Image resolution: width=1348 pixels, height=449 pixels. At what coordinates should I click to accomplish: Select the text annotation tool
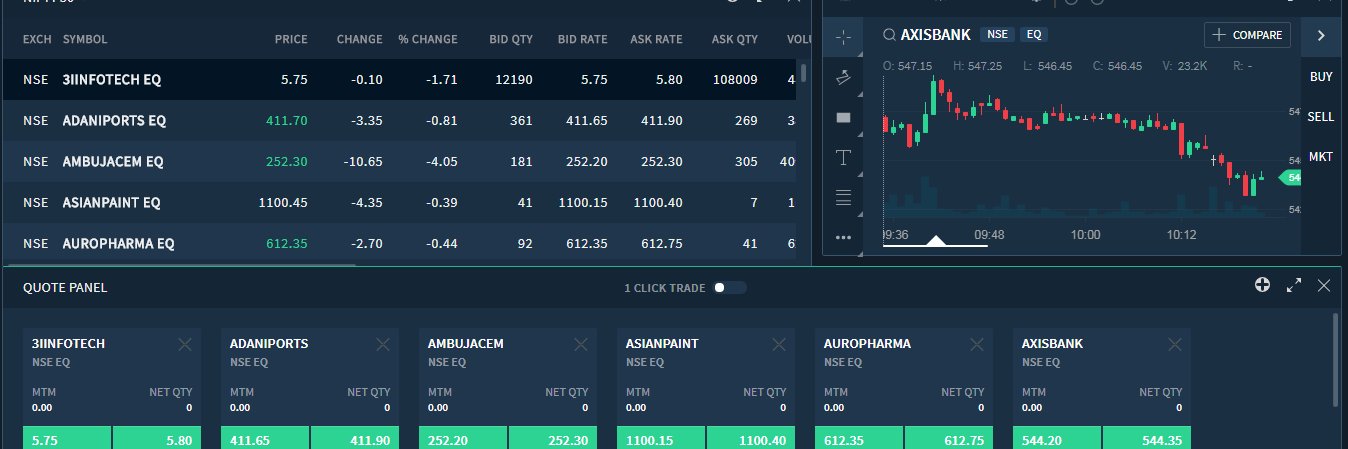[843, 157]
